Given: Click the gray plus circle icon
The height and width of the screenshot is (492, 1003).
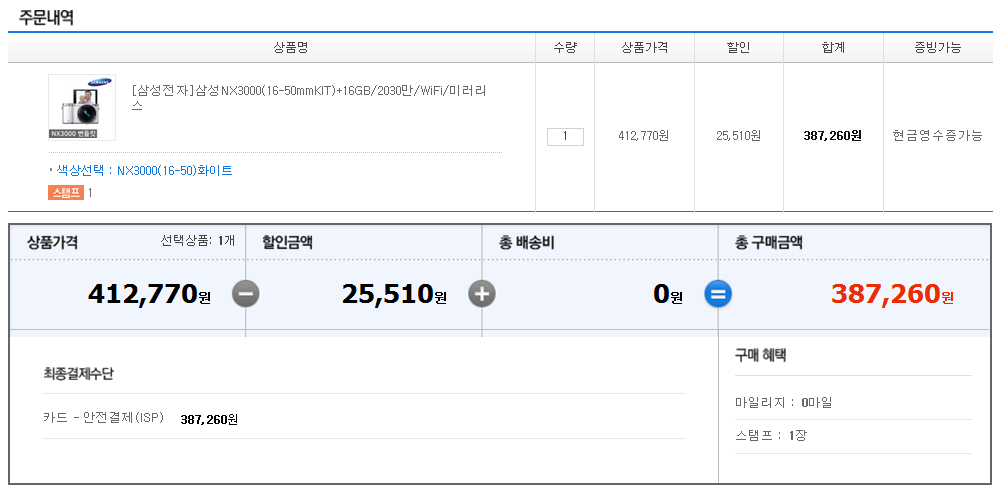Looking at the screenshot, I should click(482, 294).
